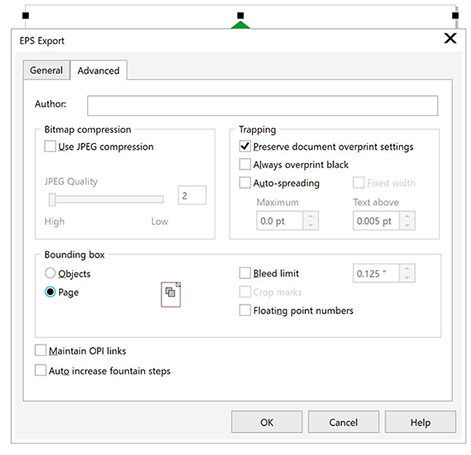This screenshot has width=471, height=455.
Task: Close the EPS Export dialog
Action: [450, 38]
